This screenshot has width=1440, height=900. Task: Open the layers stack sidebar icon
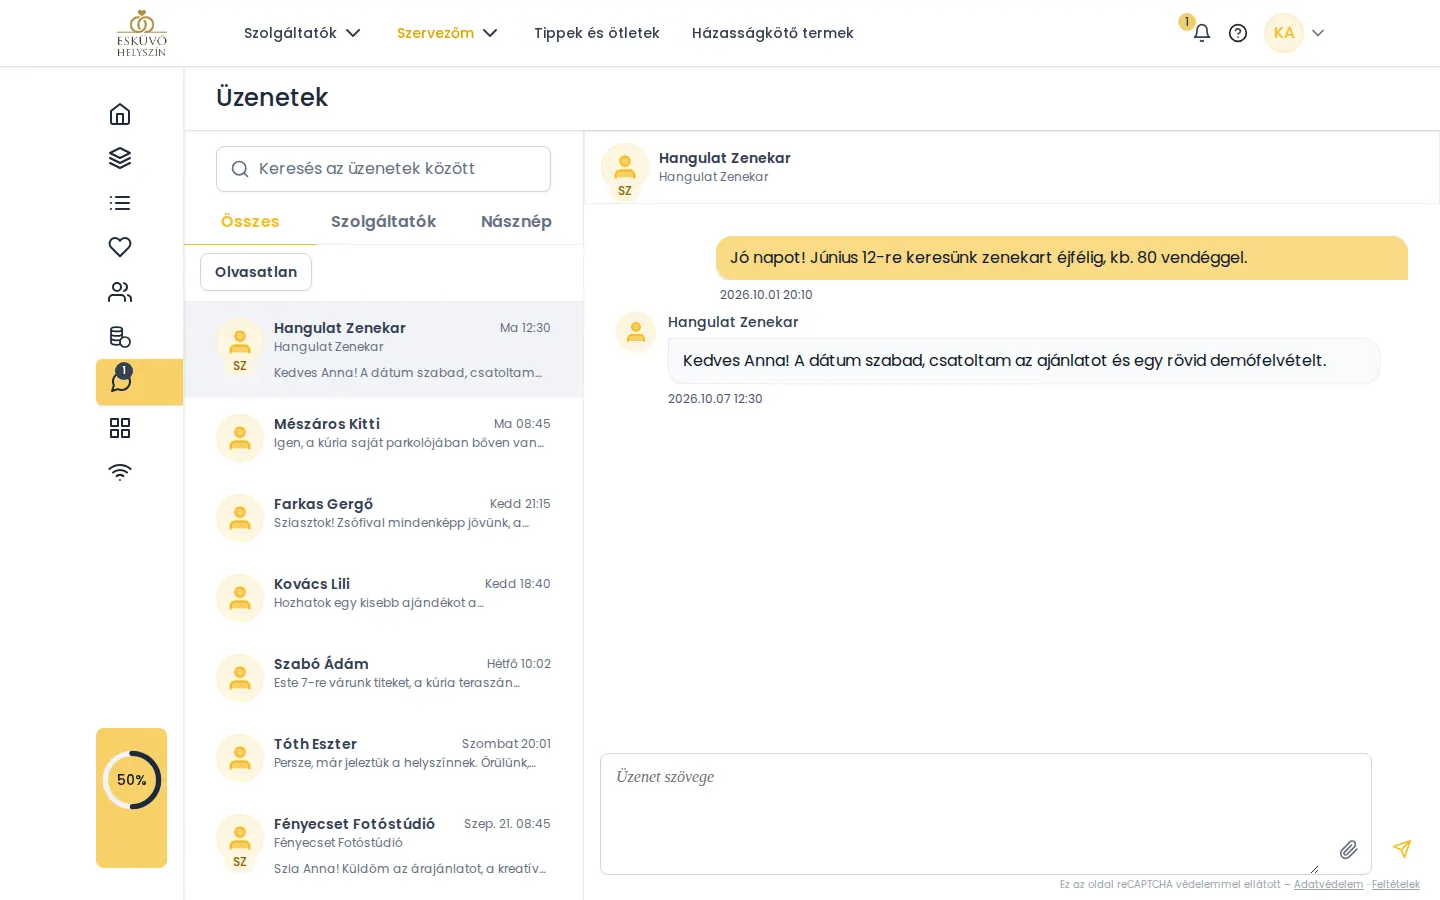pyautogui.click(x=120, y=158)
